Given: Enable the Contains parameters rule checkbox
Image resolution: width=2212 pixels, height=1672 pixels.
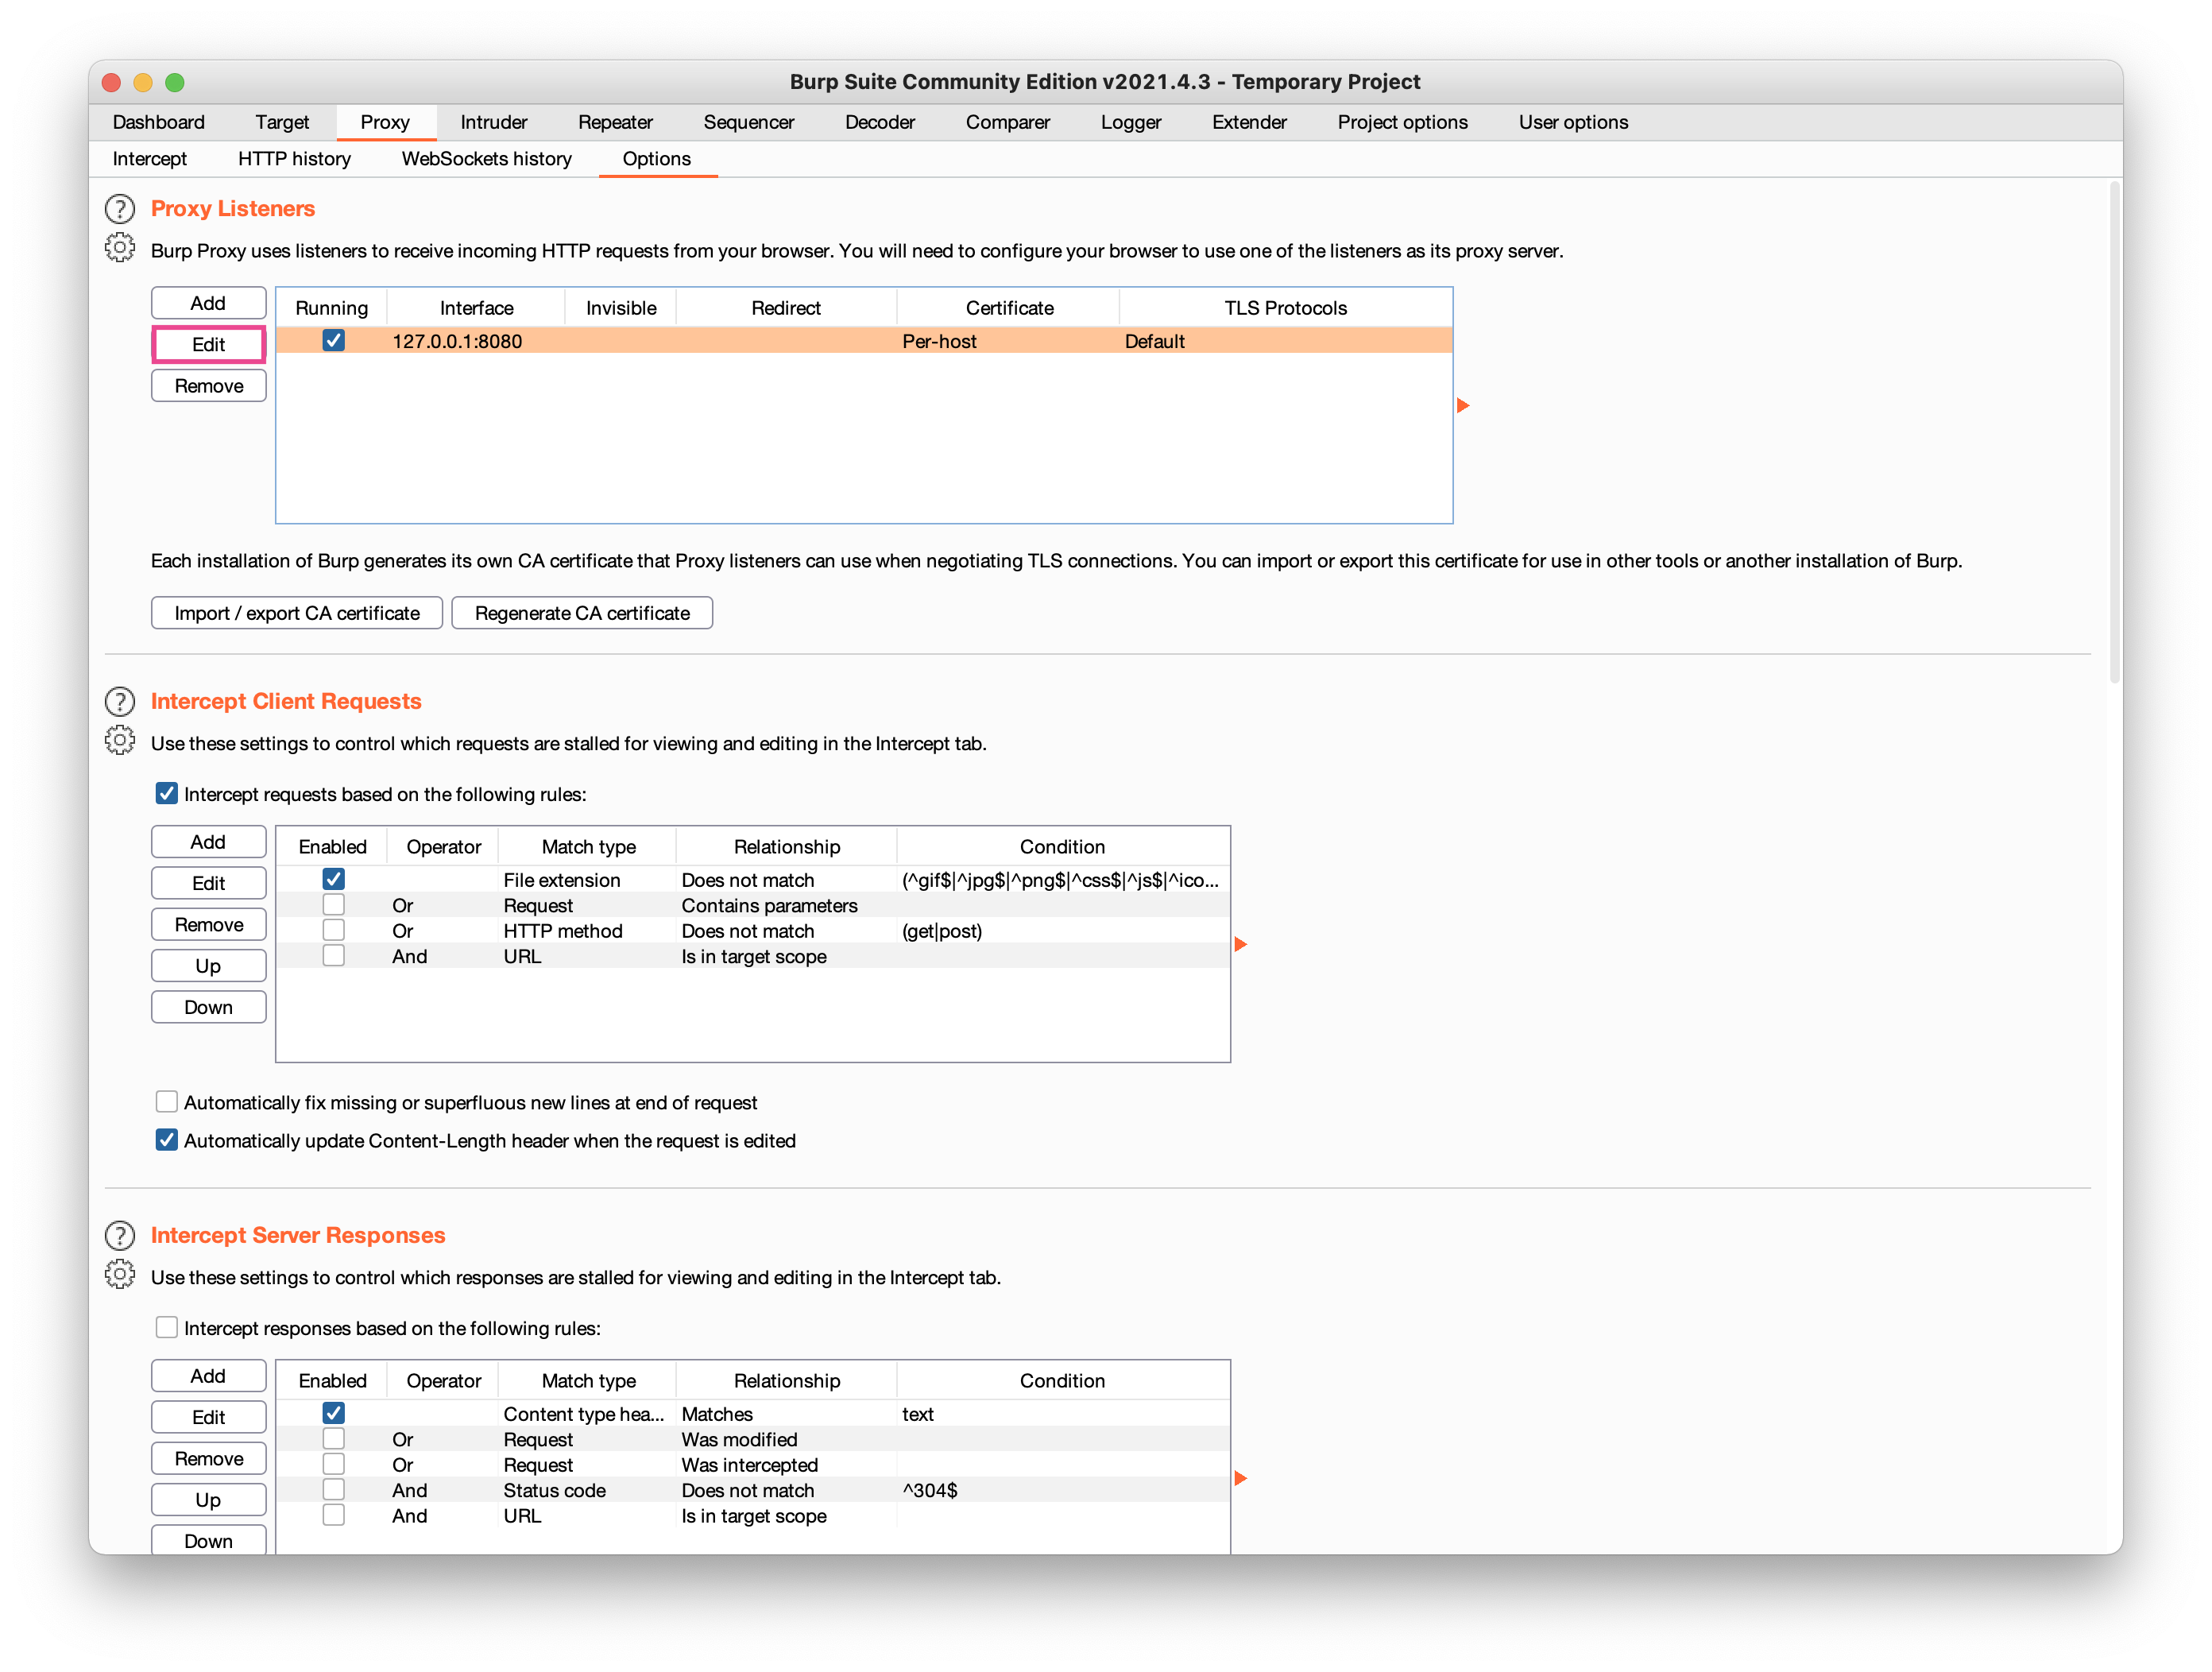Looking at the screenshot, I should 333,905.
